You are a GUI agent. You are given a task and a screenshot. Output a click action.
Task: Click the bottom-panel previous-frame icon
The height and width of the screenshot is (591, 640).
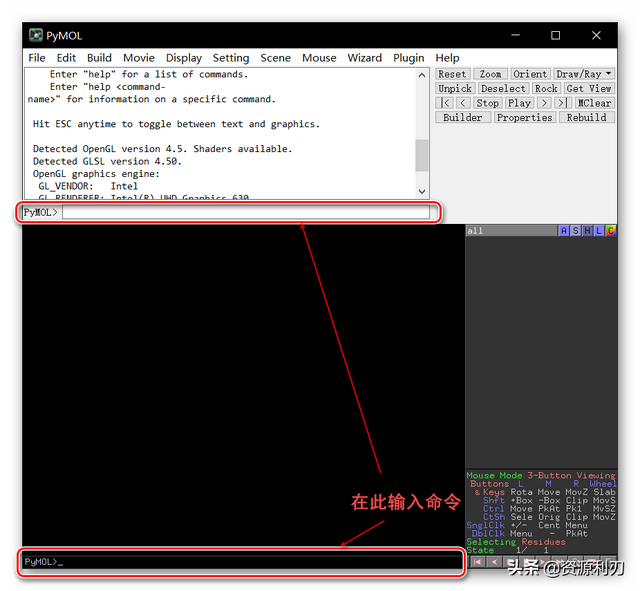pyautogui.click(x=495, y=562)
